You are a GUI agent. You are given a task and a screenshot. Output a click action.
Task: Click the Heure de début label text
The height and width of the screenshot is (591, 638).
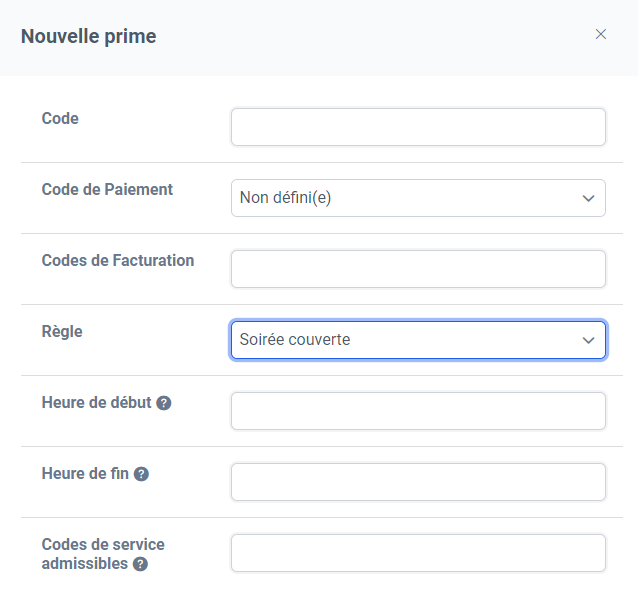(x=96, y=403)
